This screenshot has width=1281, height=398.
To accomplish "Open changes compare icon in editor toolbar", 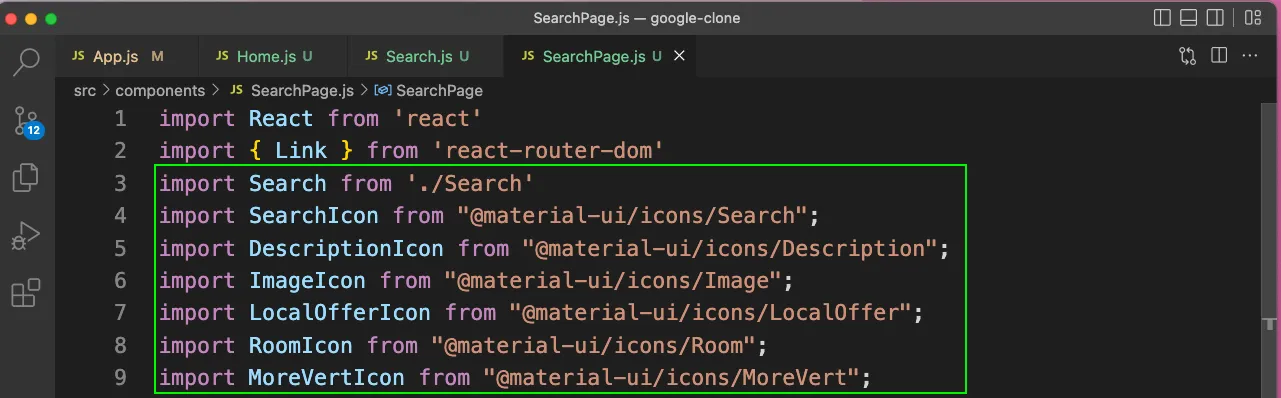I will [x=1188, y=56].
